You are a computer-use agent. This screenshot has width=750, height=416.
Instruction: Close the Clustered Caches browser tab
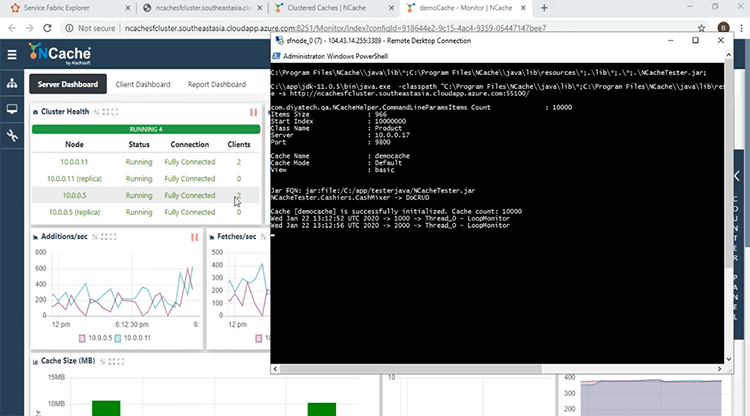[x=391, y=8]
